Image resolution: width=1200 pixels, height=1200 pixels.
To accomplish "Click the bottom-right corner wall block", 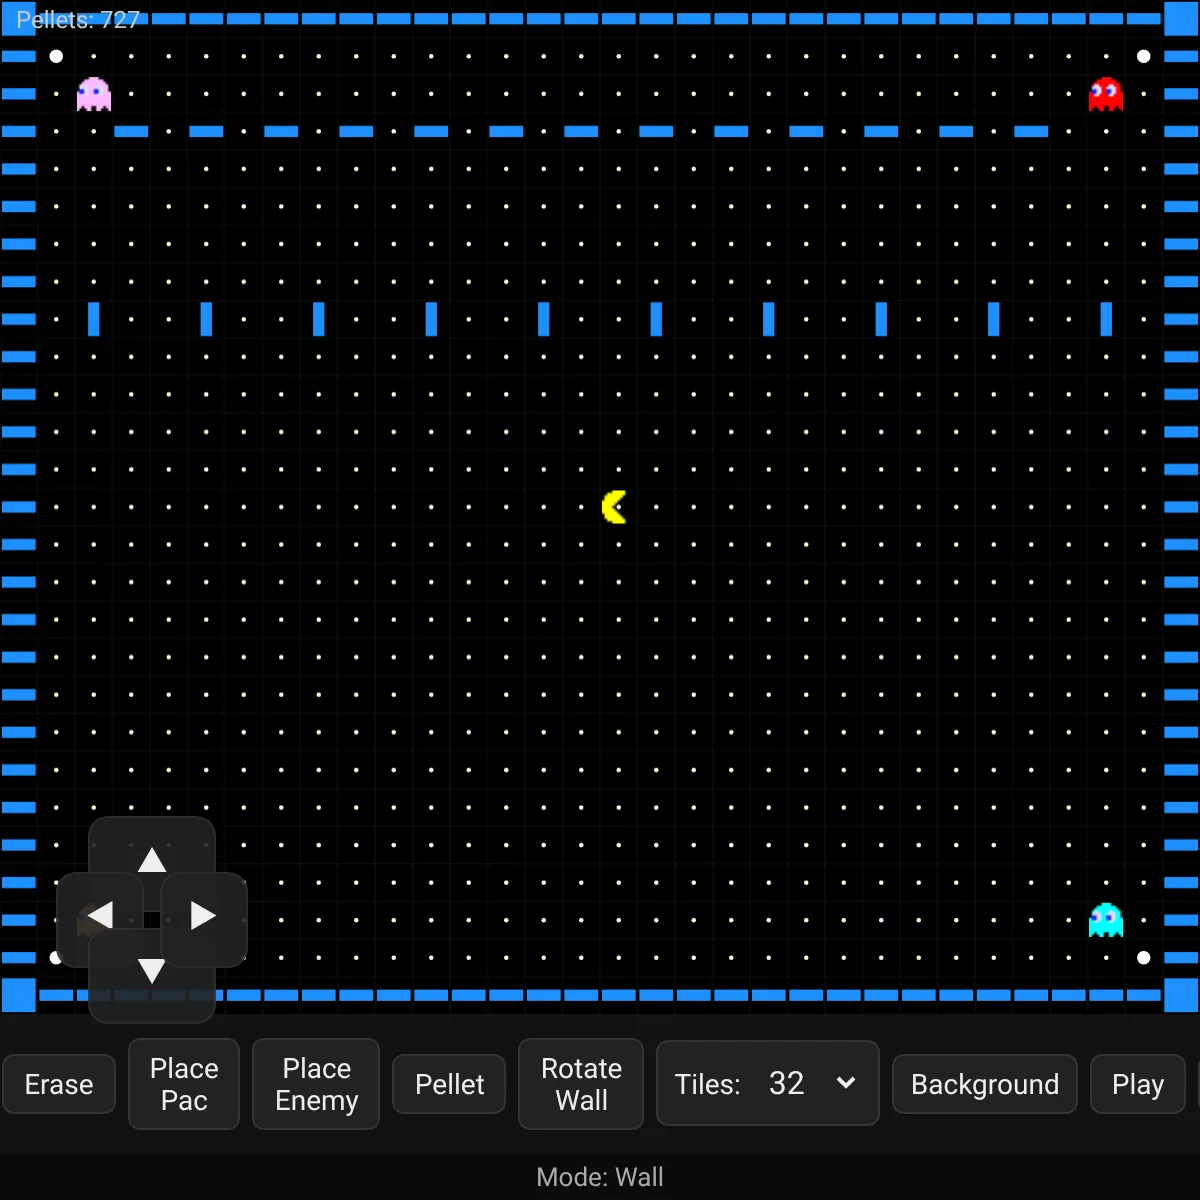I will pos(1181,995).
